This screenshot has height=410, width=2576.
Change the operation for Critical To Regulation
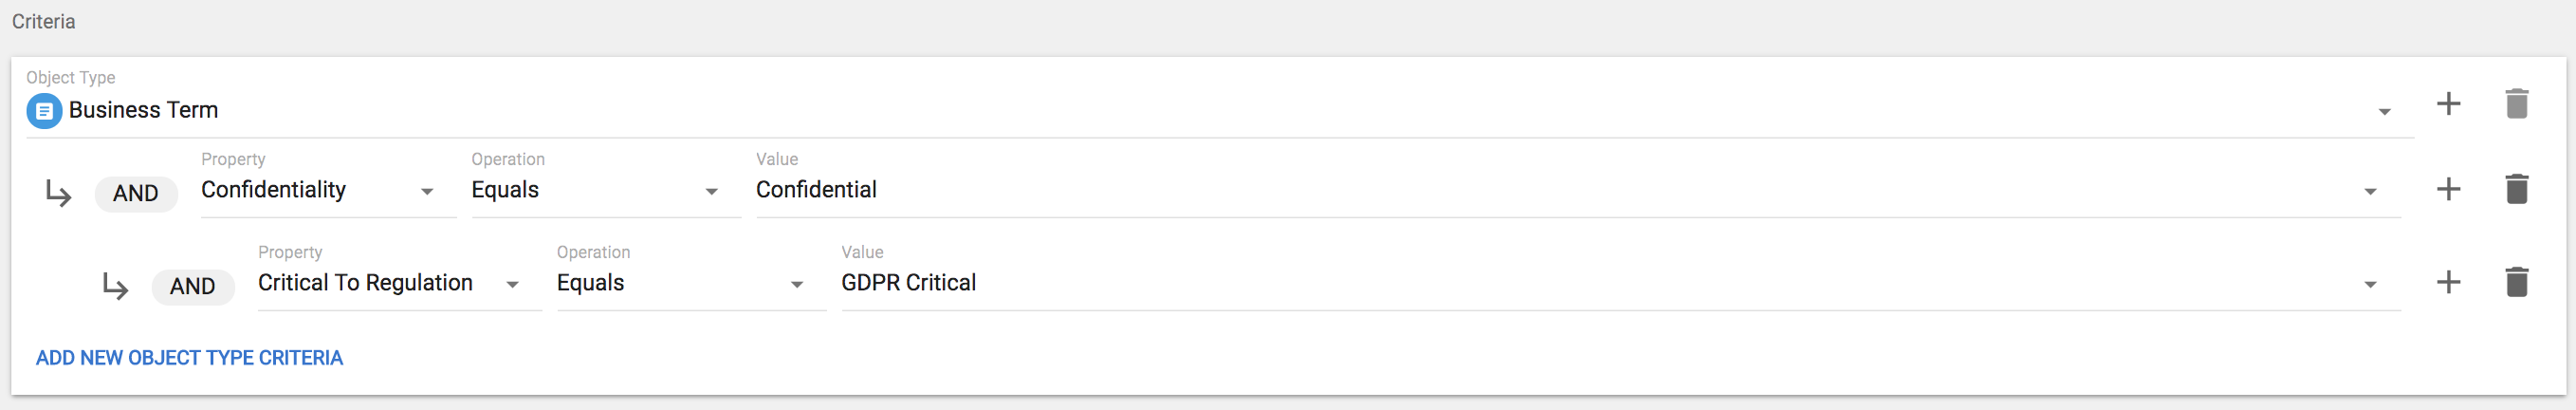pyautogui.click(x=796, y=284)
